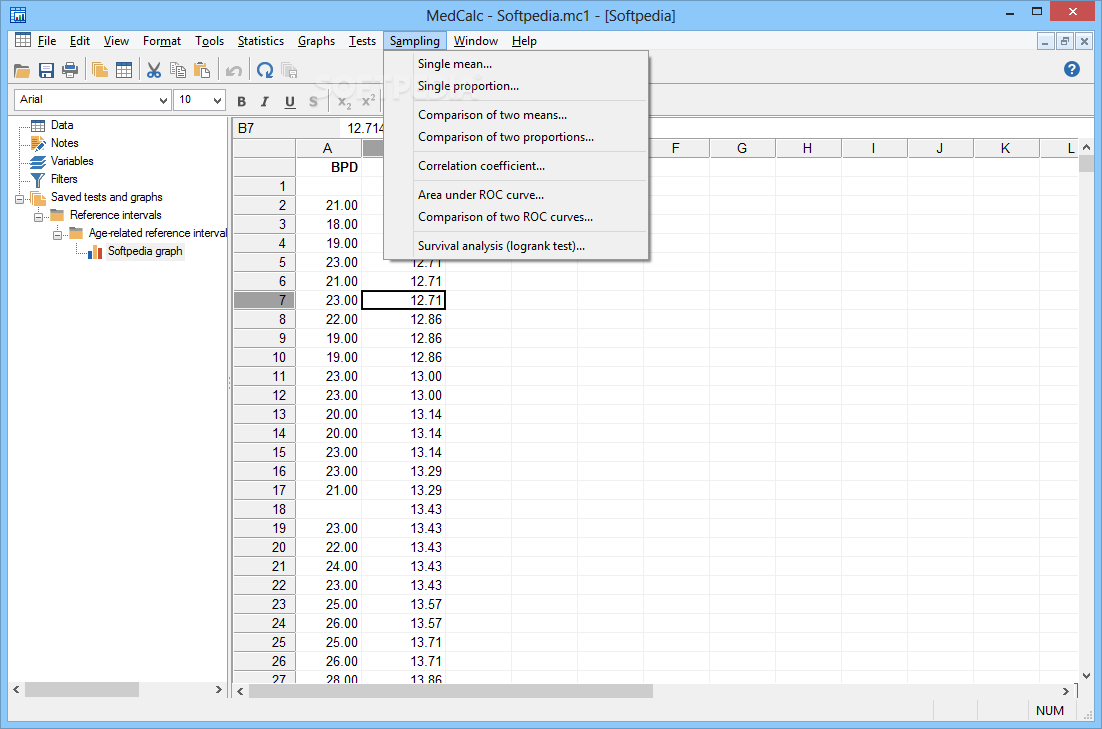Select Filters in the contents tree
This screenshot has height=729, width=1102.
(64, 179)
